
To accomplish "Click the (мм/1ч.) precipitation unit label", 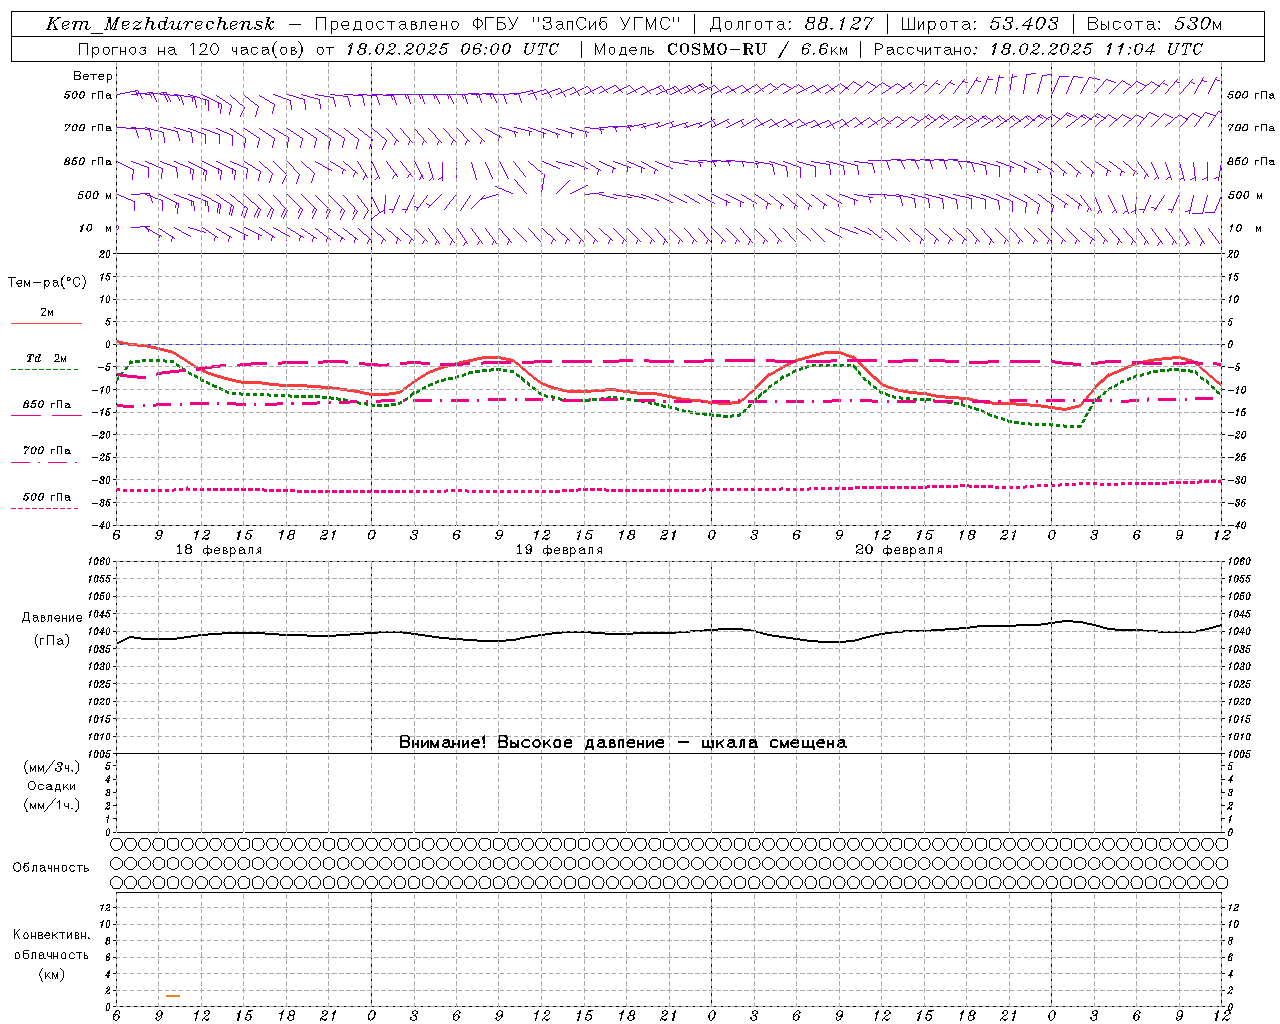I will coord(51,805).
